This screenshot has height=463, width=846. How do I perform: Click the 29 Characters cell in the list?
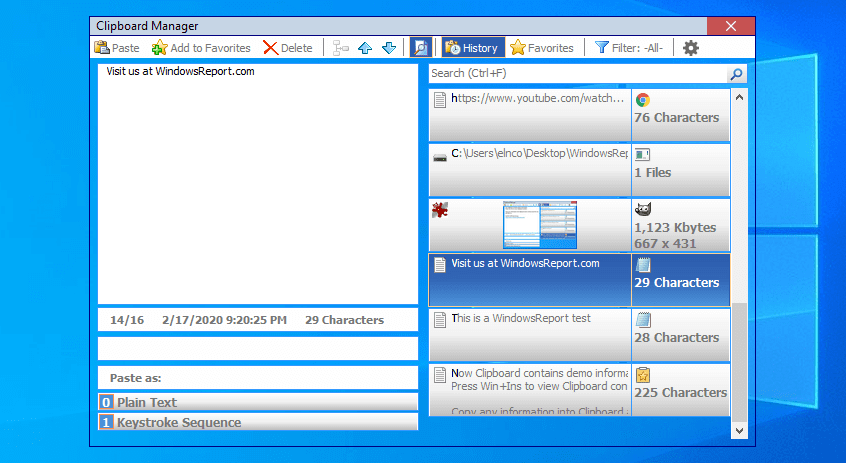point(680,280)
